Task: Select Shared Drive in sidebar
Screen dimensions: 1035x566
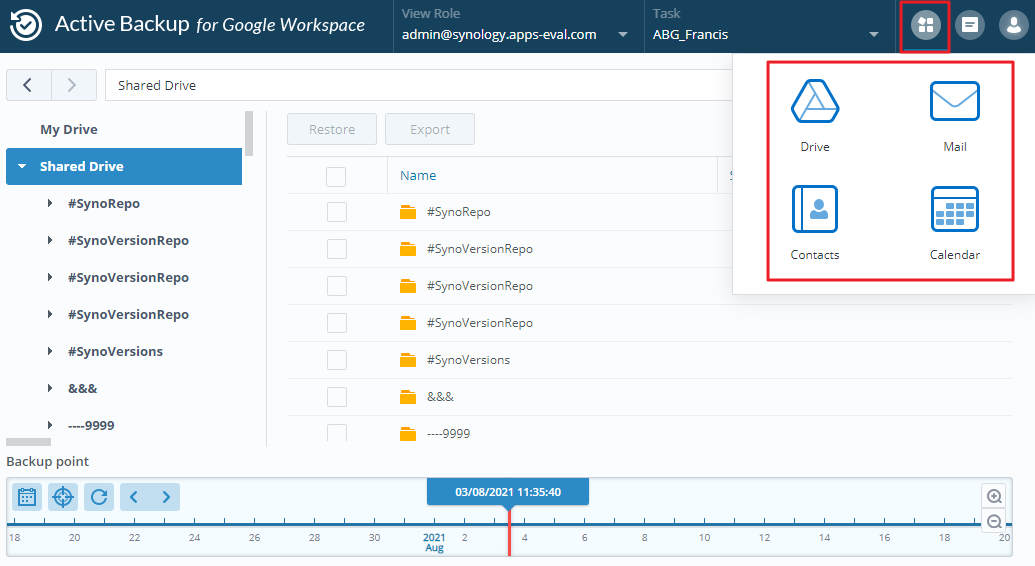Action: pos(124,166)
